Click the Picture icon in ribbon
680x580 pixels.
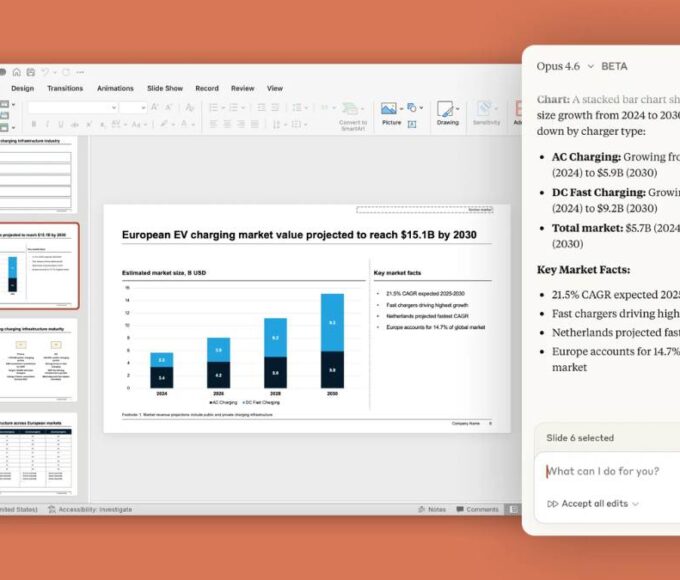point(389,108)
